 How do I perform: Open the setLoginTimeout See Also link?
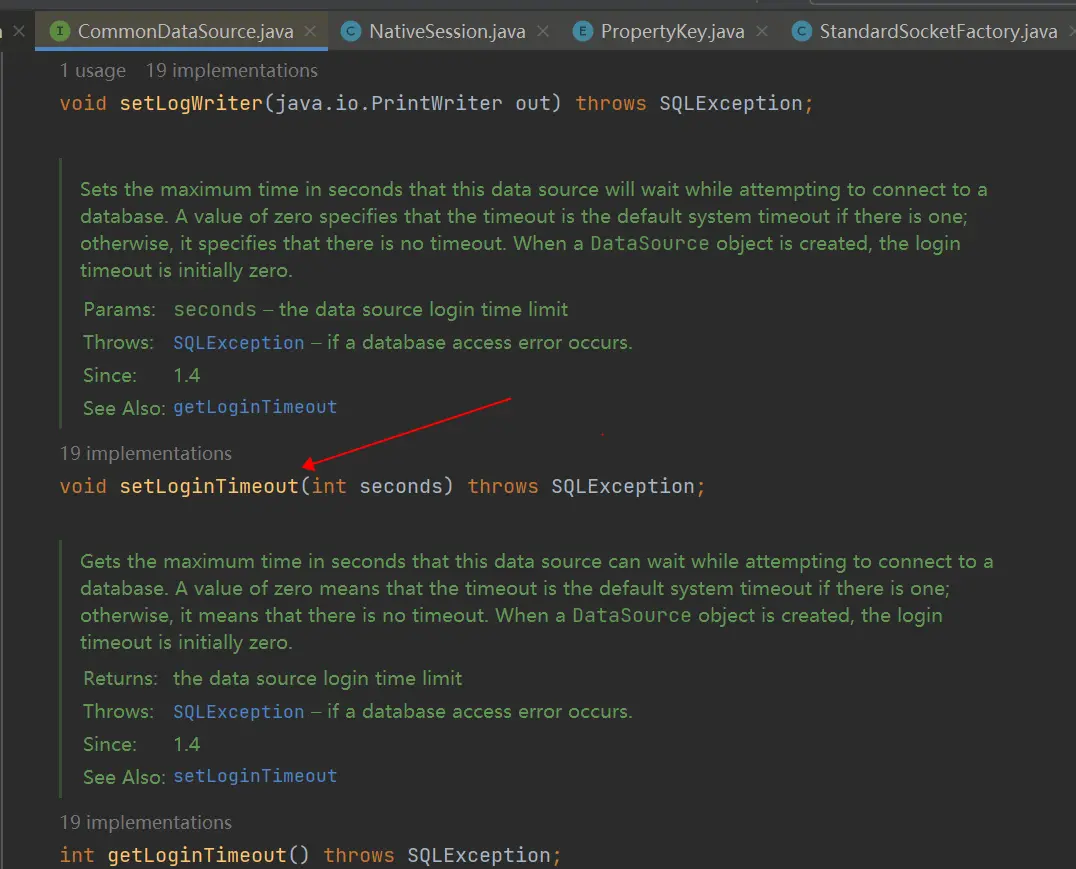(x=255, y=776)
